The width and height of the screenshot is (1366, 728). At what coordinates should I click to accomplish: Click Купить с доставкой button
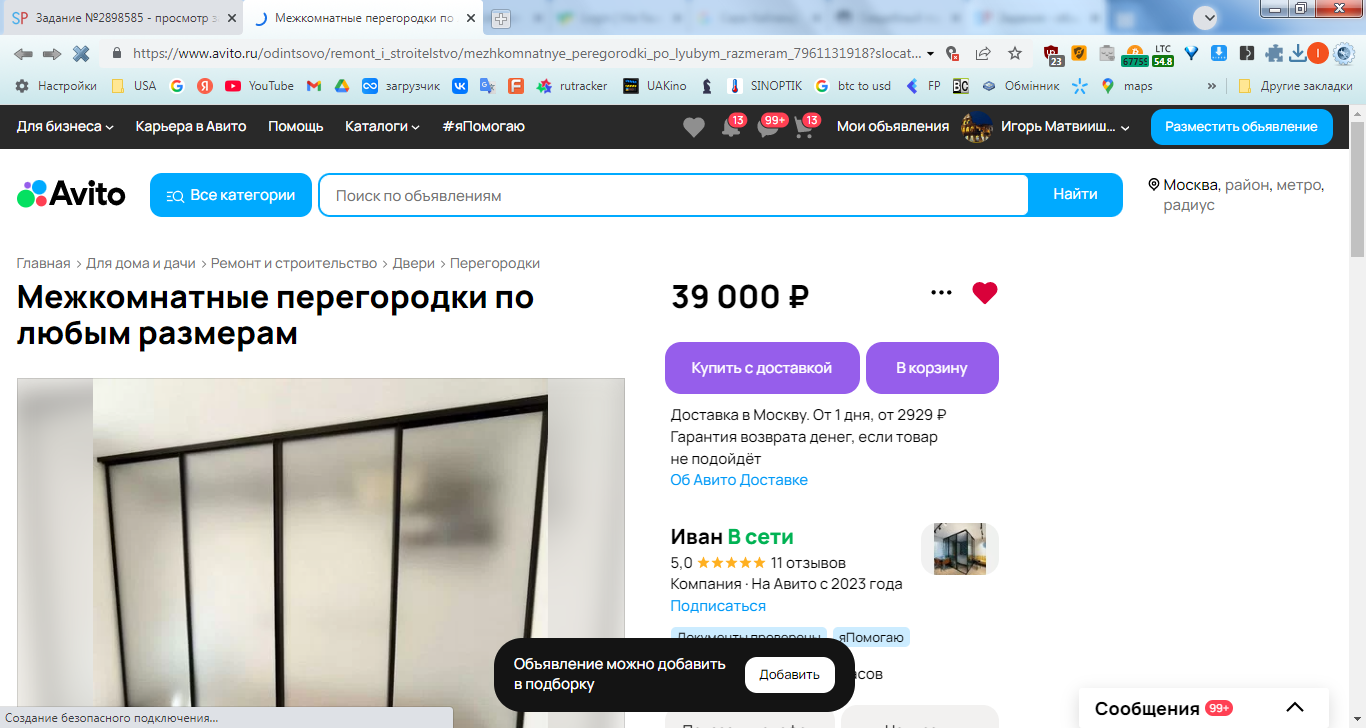(762, 368)
